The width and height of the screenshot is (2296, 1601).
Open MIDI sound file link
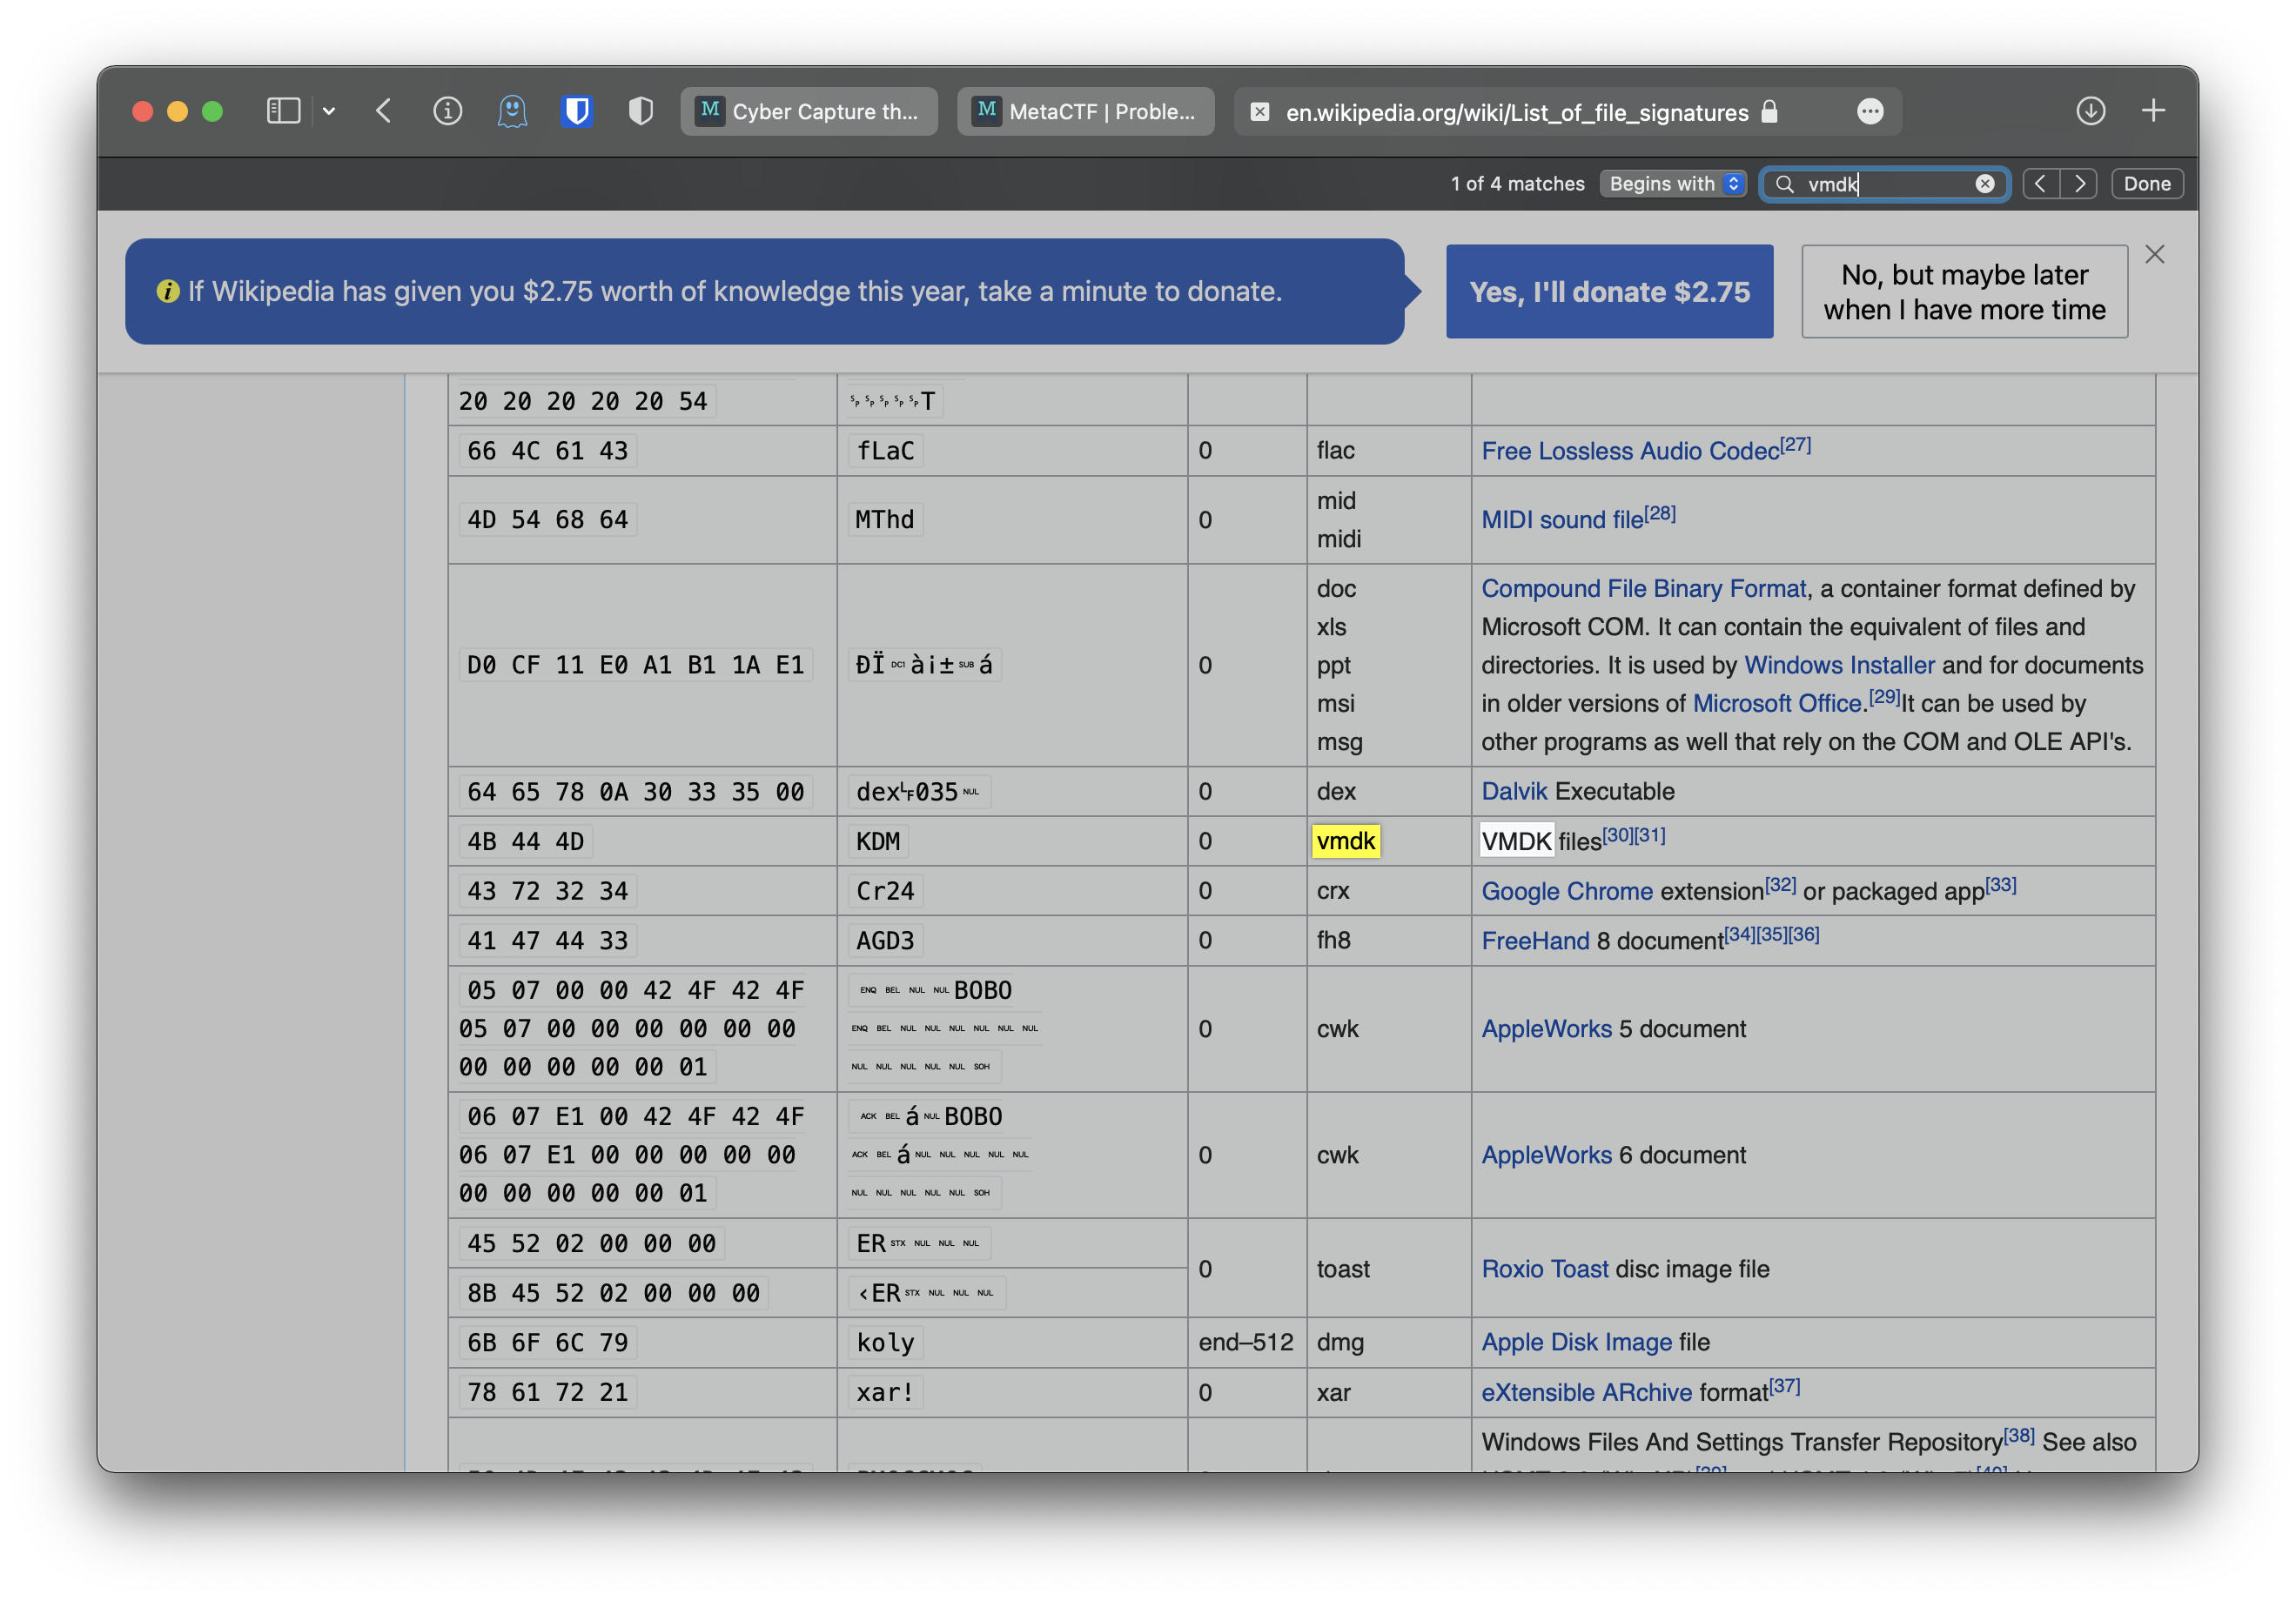[x=1562, y=520]
